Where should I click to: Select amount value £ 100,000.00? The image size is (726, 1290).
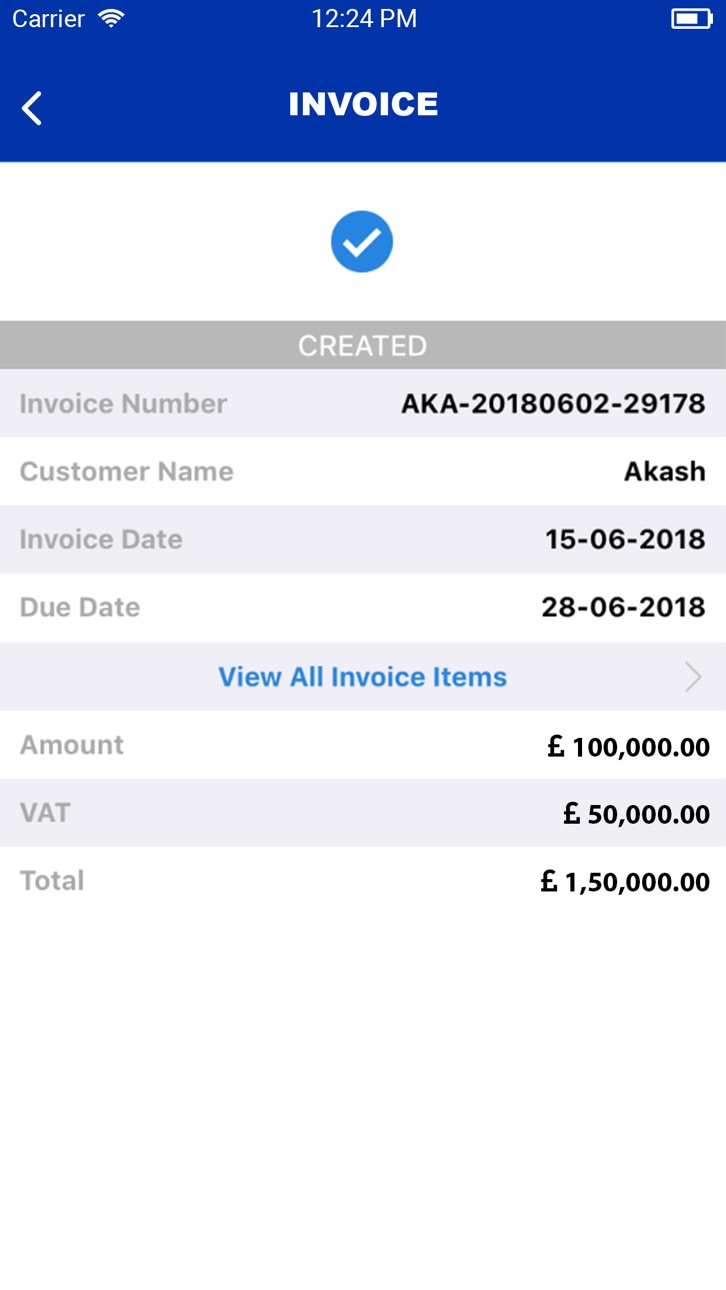[x=629, y=746]
